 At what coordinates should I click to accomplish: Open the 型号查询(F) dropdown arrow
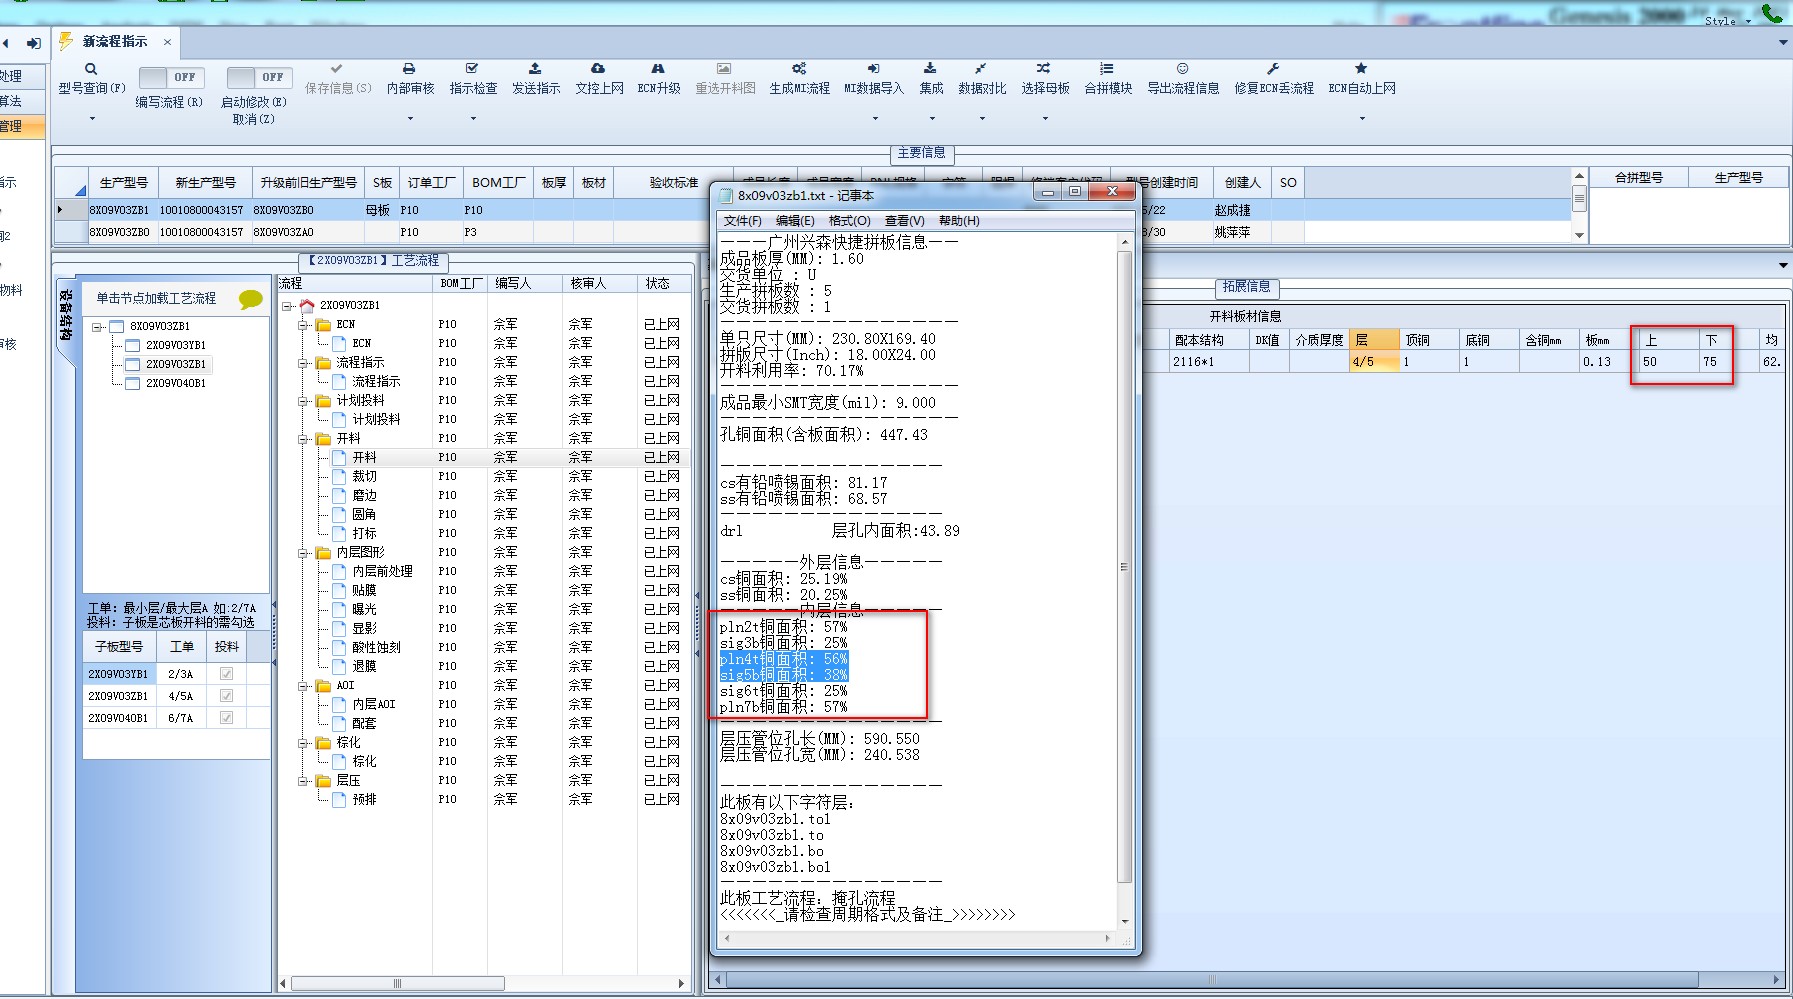(92, 119)
